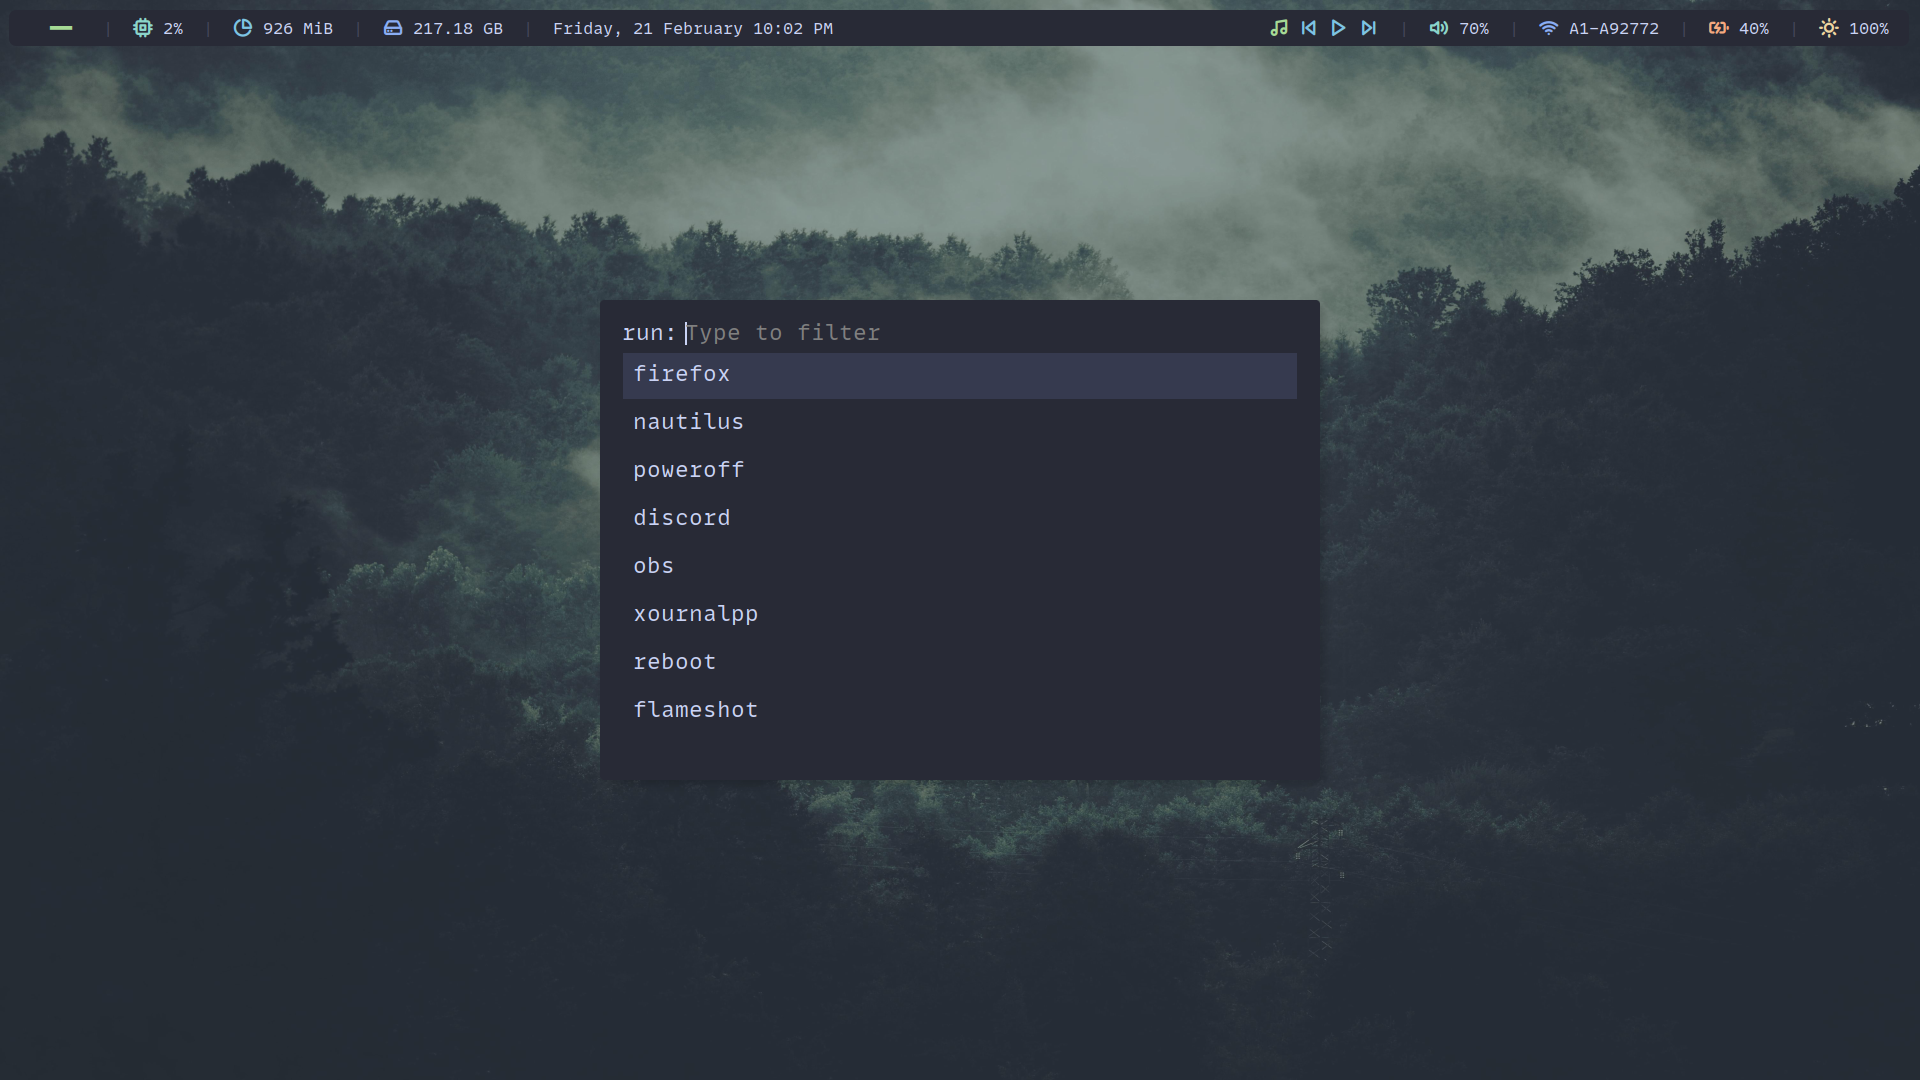Image resolution: width=1920 pixels, height=1080 pixels.
Task: Launch firefox from the run list
Action: tap(960, 375)
